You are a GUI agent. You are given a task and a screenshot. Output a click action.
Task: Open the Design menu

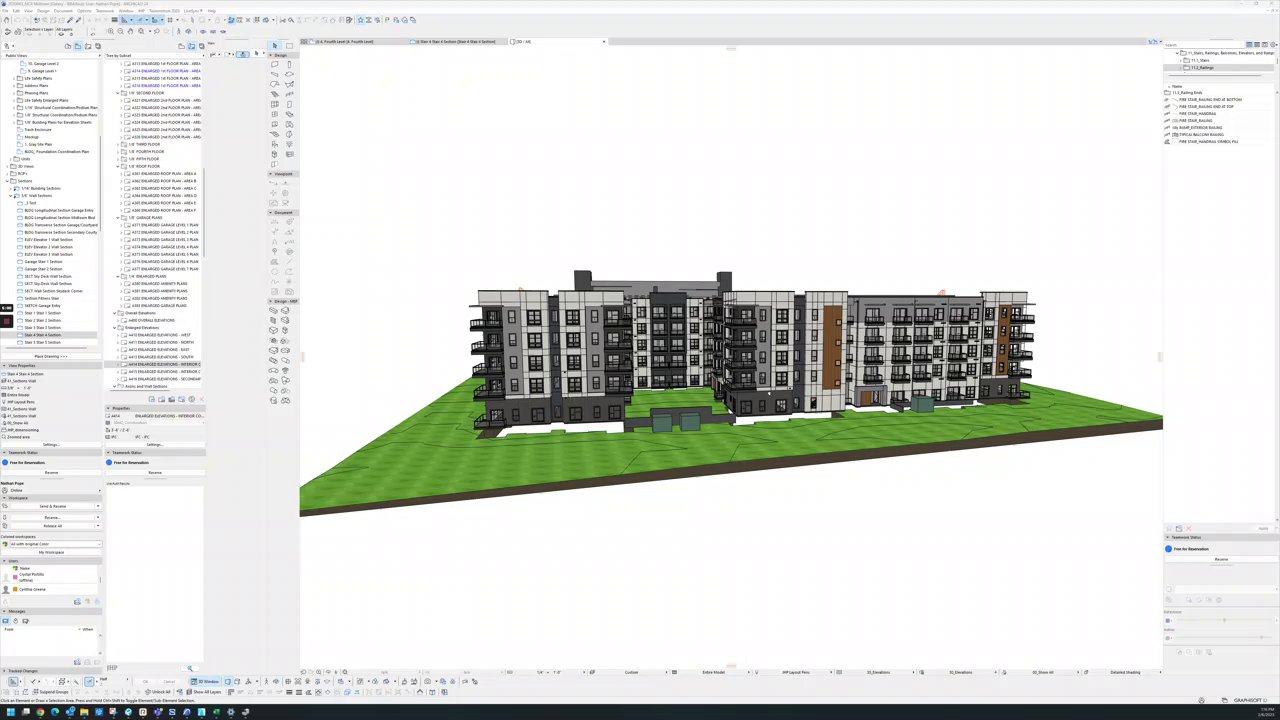pyautogui.click(x=43, y=11)
